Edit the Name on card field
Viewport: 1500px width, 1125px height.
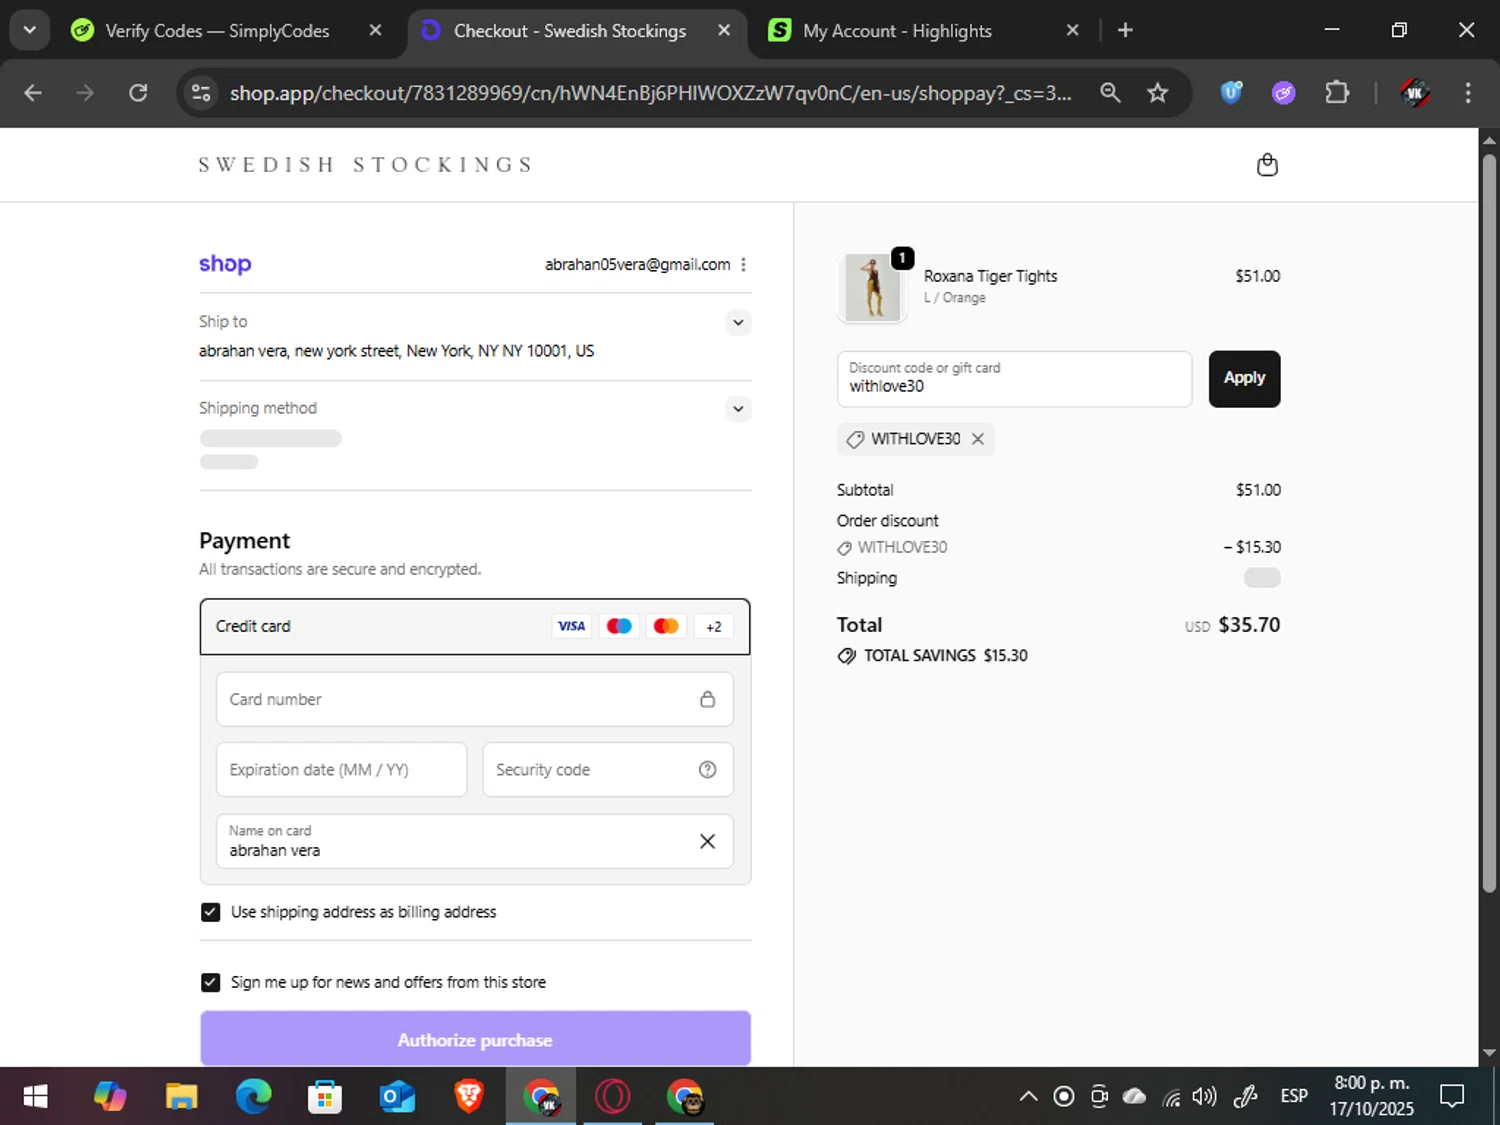click(475, 841)
